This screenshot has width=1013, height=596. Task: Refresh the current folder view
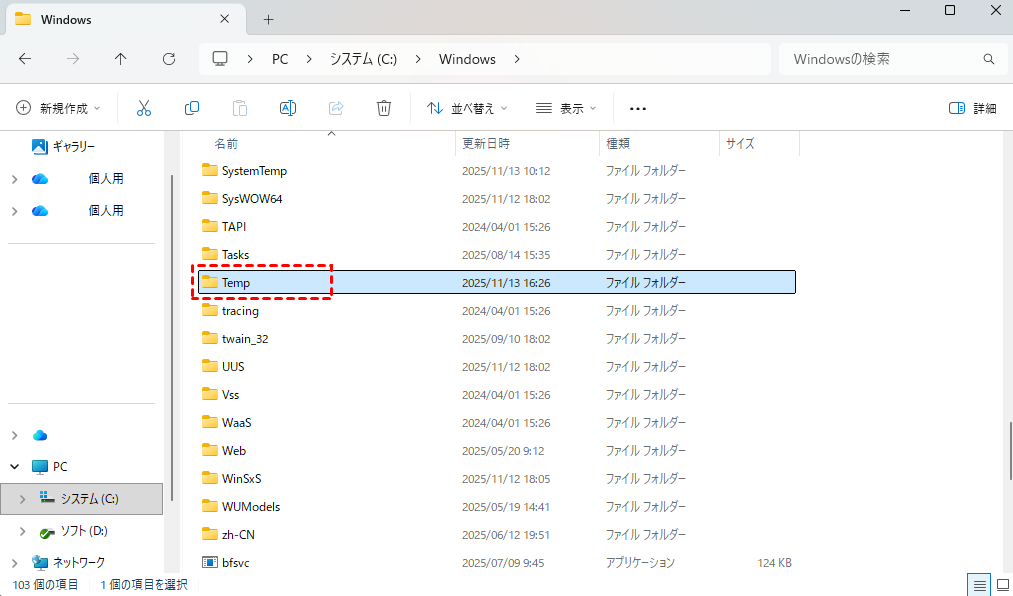(x=169, y=59)
